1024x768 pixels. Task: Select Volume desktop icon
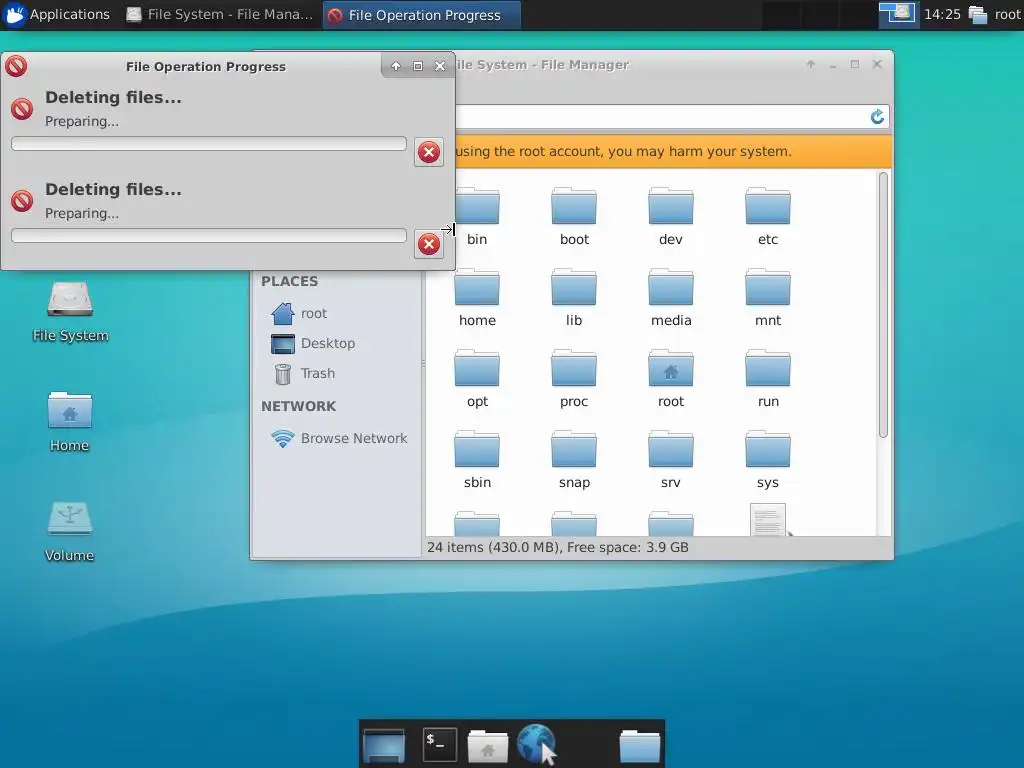tap(69, 532)
